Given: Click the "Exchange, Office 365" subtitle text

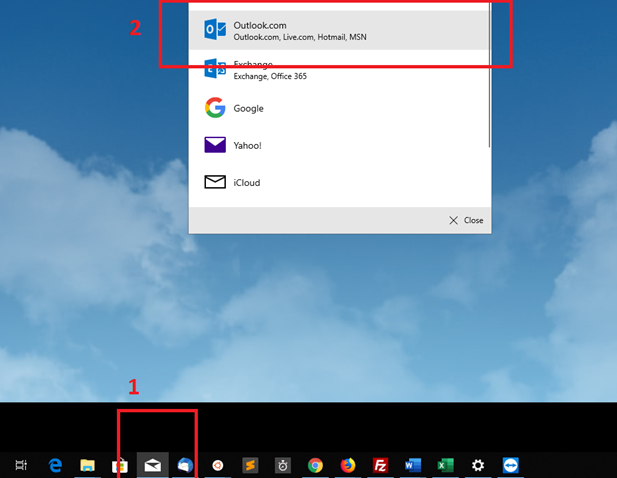Looking at the screenshot, I should (x=270, y=76).
